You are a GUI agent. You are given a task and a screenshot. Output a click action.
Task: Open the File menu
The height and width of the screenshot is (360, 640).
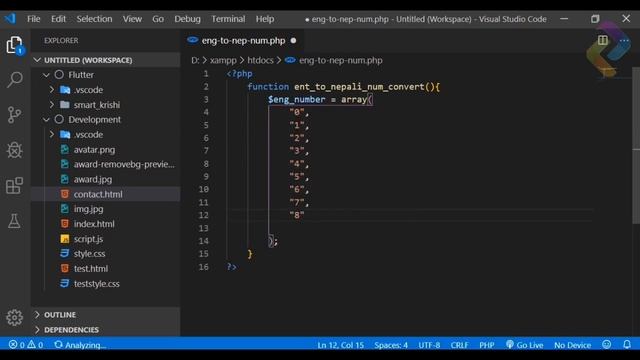coord(33,19)
